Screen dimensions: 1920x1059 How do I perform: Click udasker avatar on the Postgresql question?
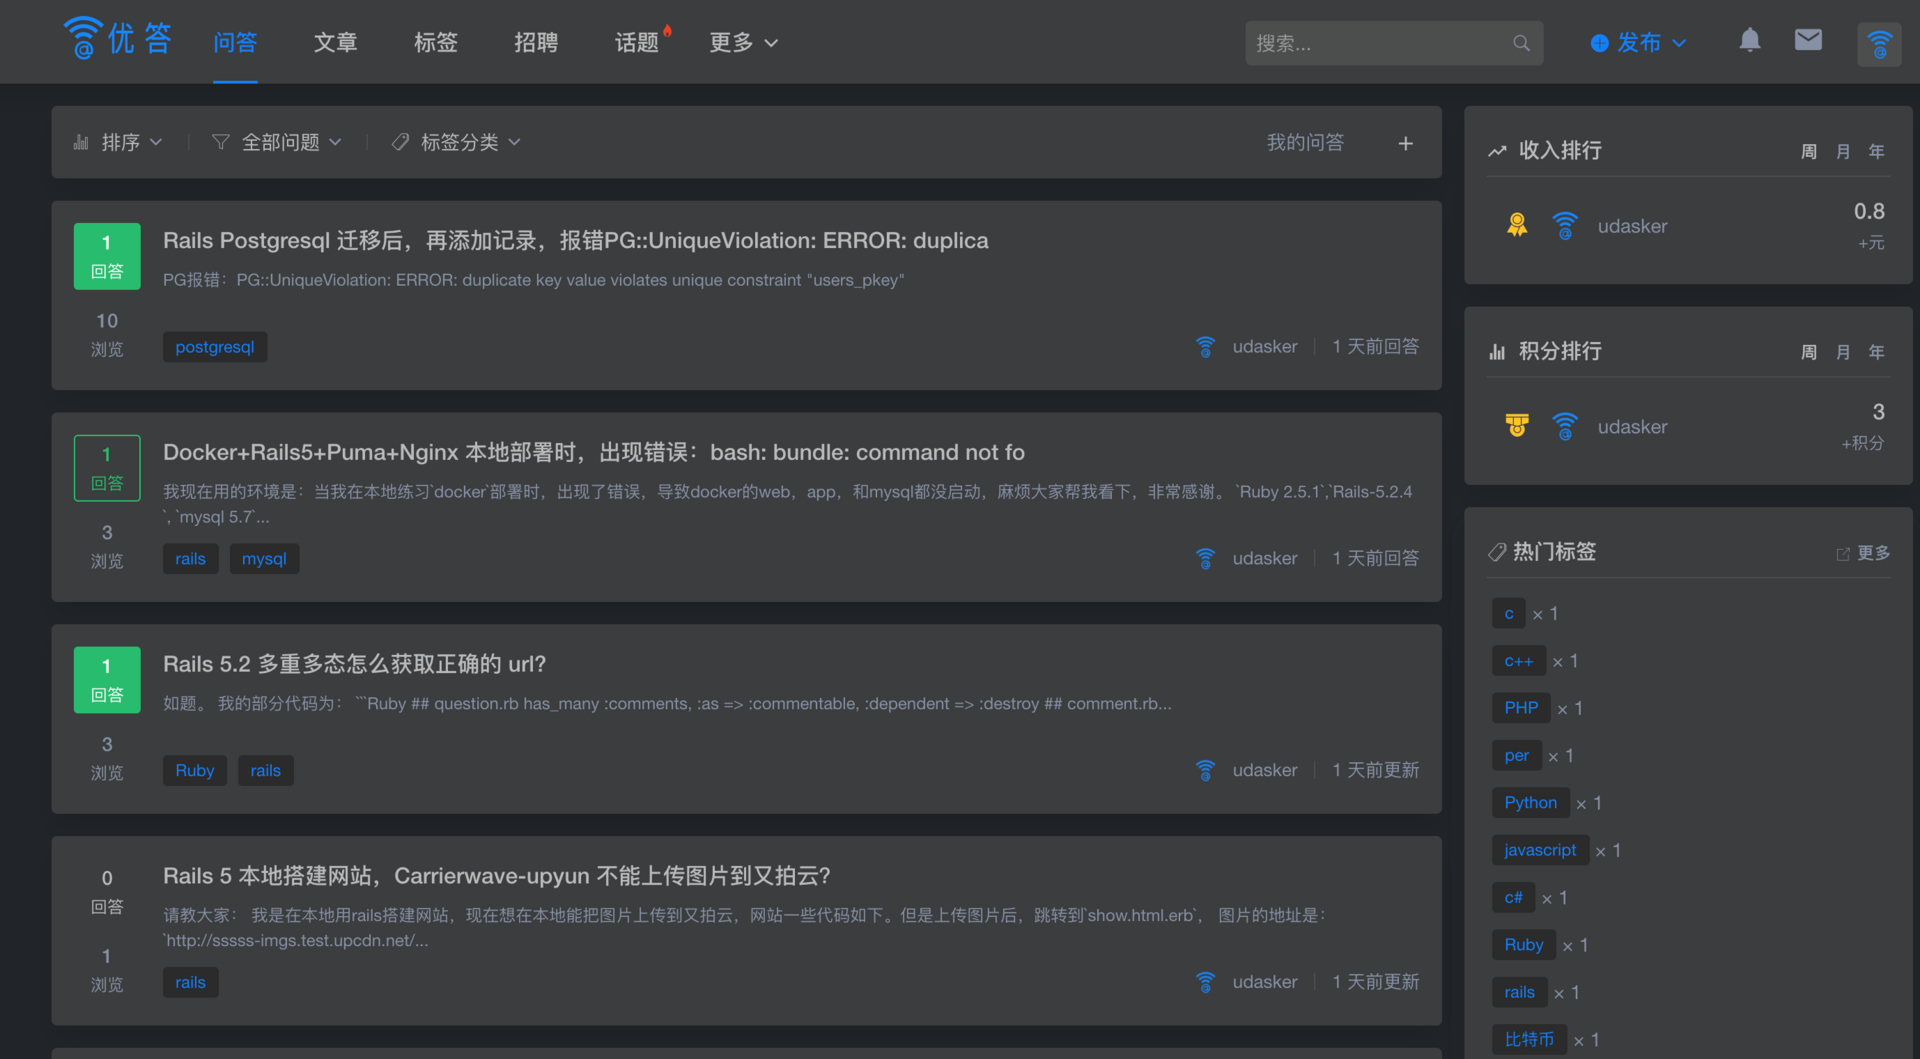click(x=1205, y=347)
